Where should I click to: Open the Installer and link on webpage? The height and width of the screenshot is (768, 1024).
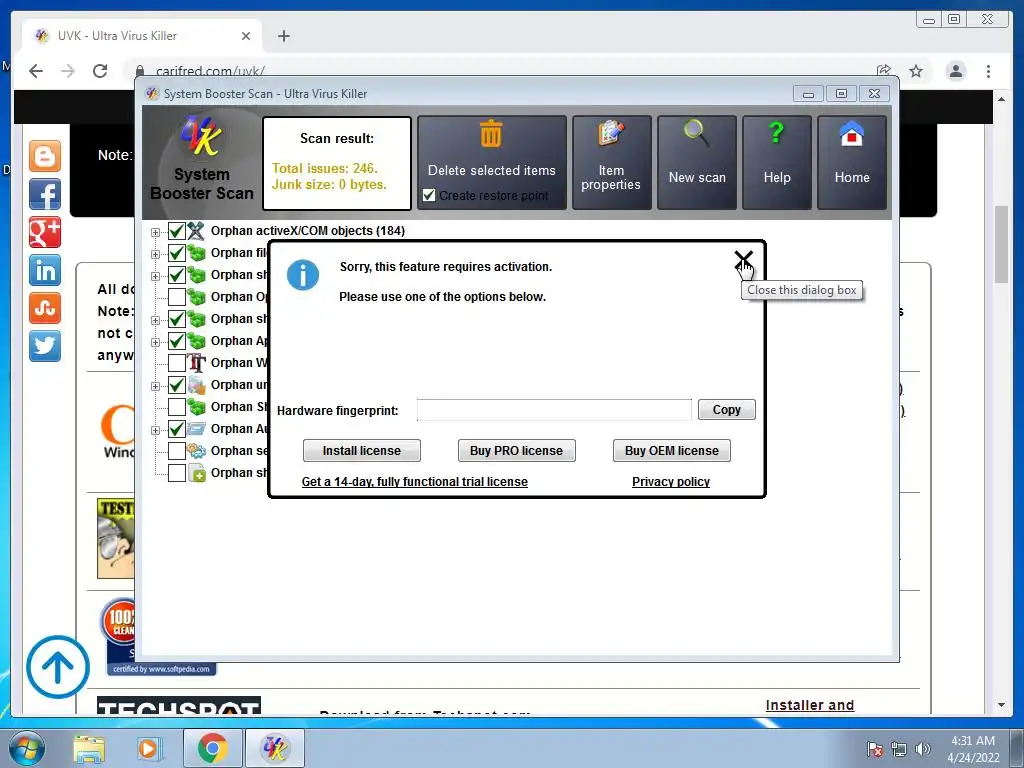click(x=810, y=705)
